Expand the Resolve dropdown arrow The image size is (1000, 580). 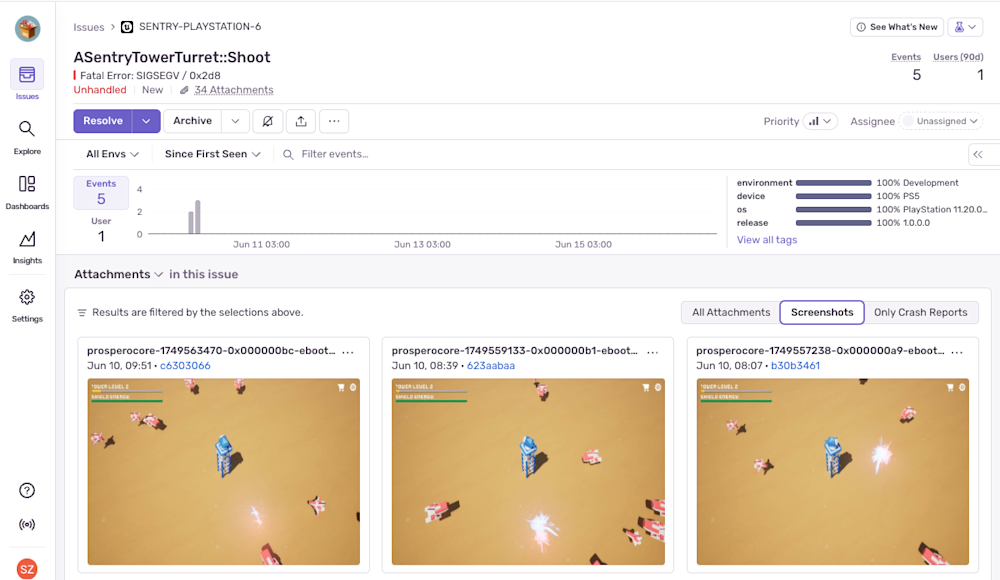[146, 121]
